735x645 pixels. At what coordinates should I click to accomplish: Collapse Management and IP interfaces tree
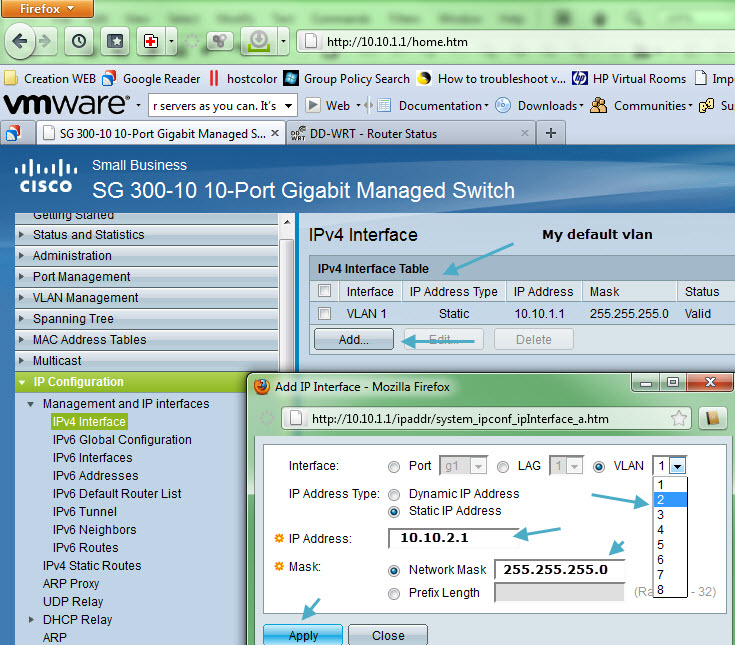[x=30, y=404]
